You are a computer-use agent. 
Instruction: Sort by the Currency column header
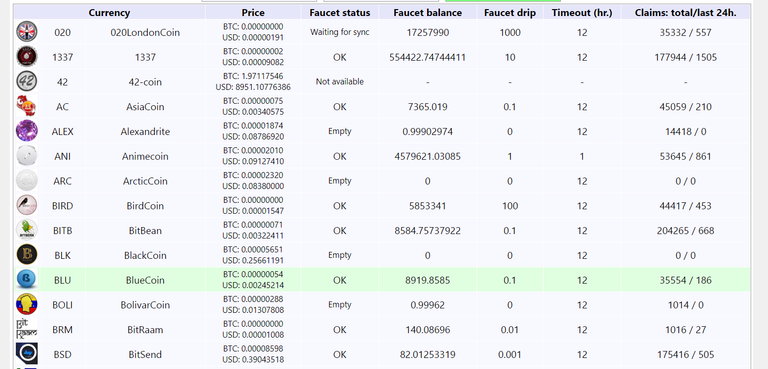[109, 13]
